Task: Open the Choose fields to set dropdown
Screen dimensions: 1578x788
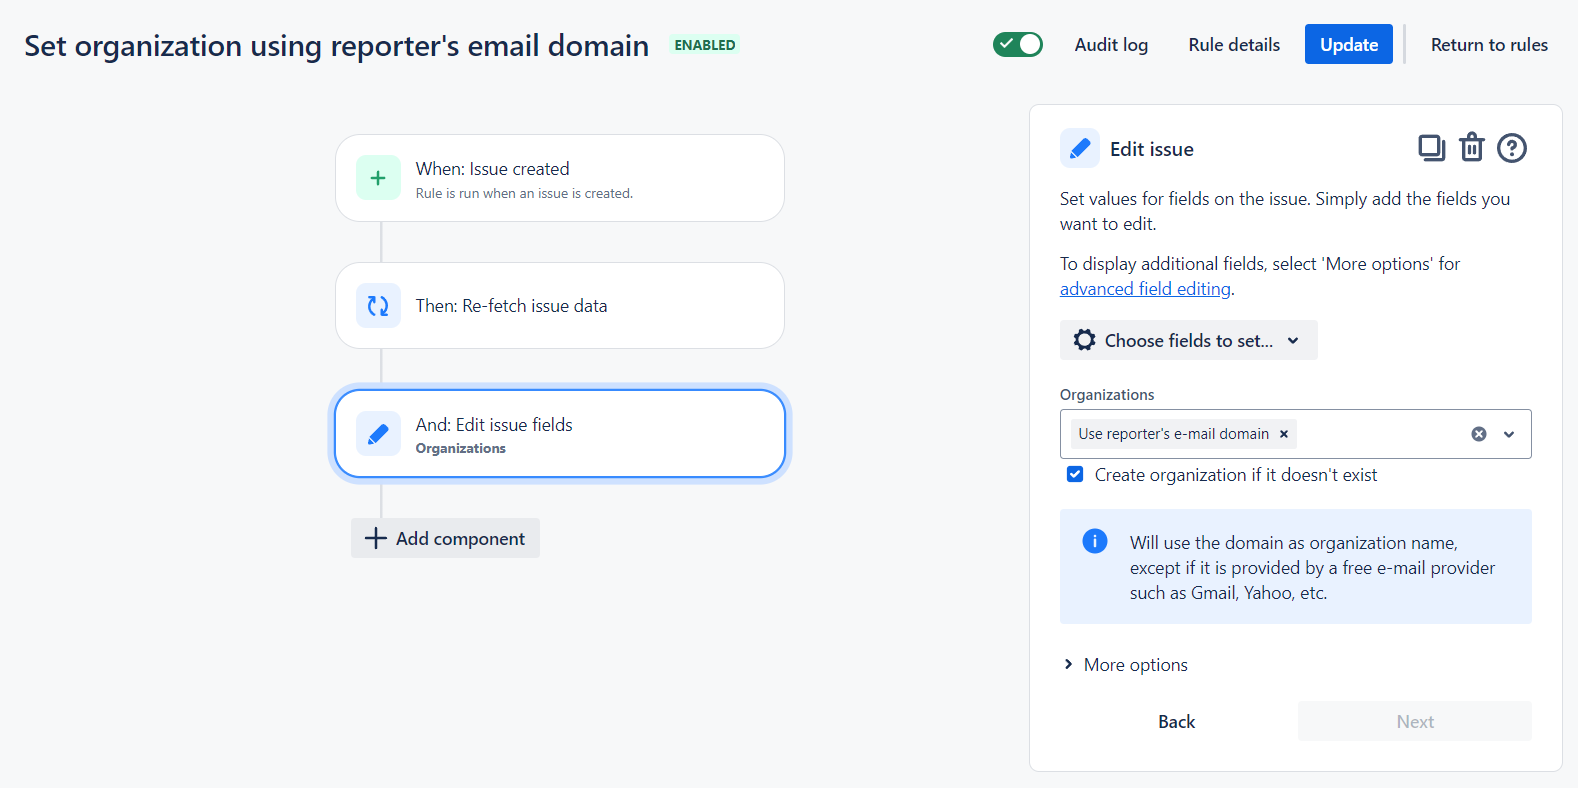Action: (1188, 340)
